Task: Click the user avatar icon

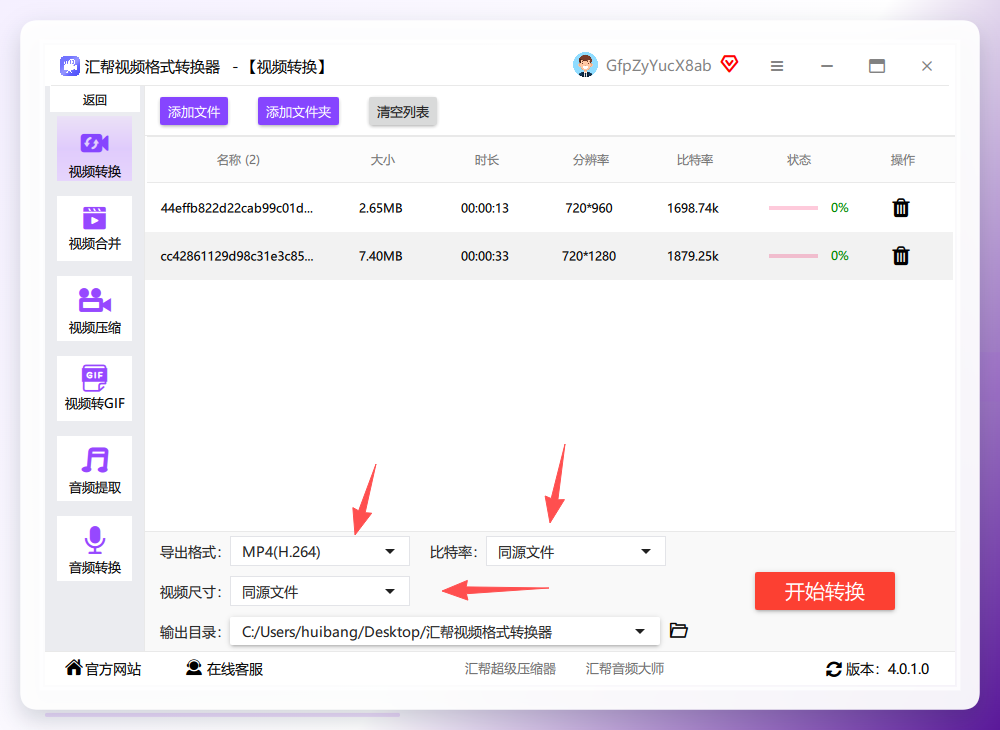Action: click(x=585, y=65)
